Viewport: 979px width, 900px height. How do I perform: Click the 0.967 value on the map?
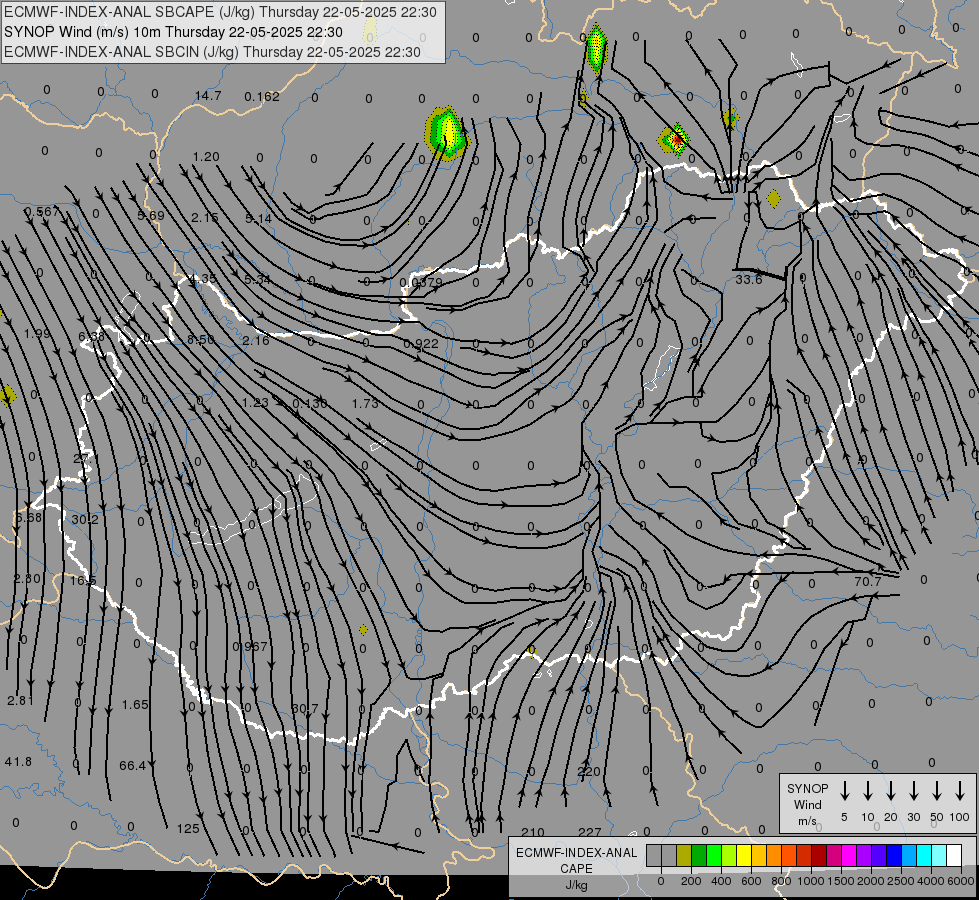[250, 646]
